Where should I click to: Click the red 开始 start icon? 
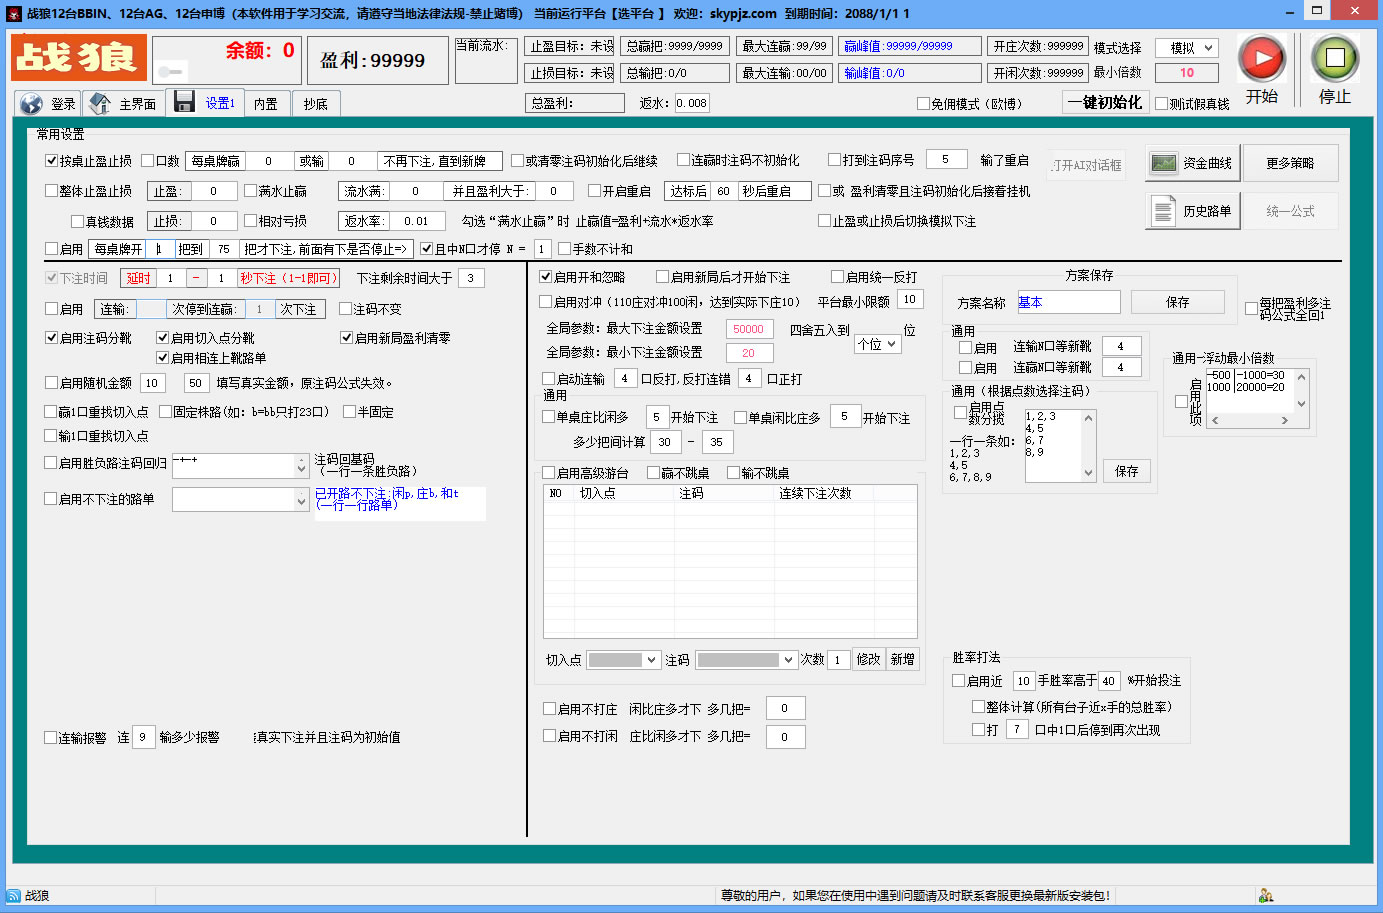click(x=1261, y=57)
